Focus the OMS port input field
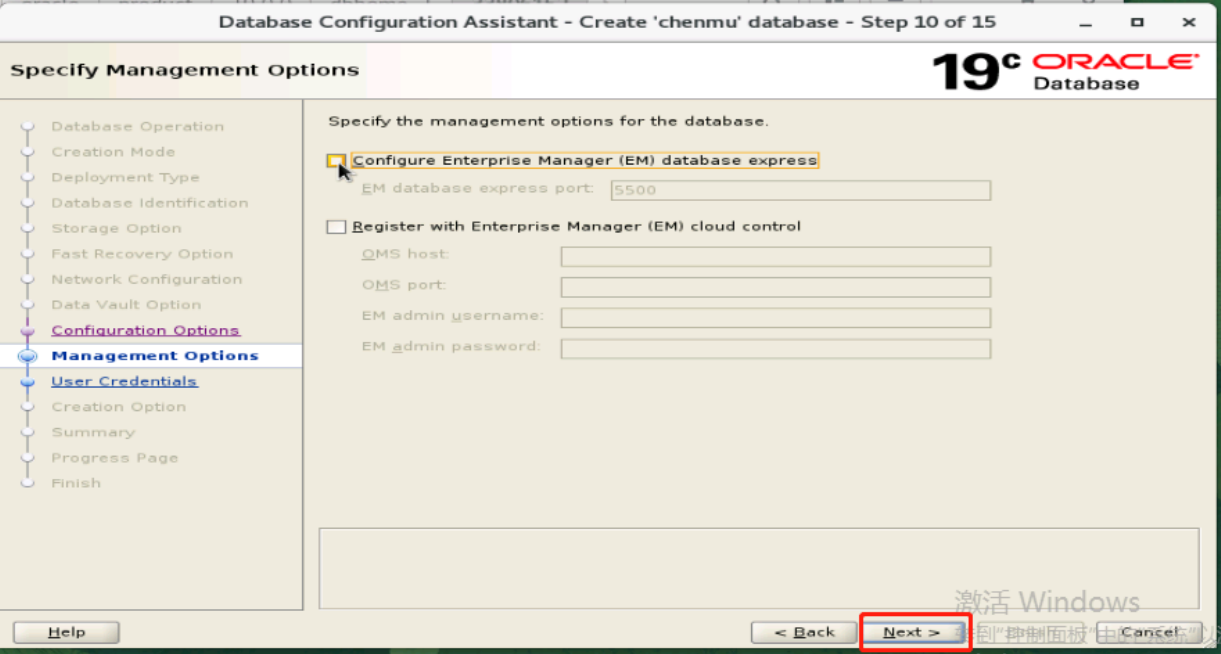Viewport: 1221px width, 654px height. [x=775, y=288]
